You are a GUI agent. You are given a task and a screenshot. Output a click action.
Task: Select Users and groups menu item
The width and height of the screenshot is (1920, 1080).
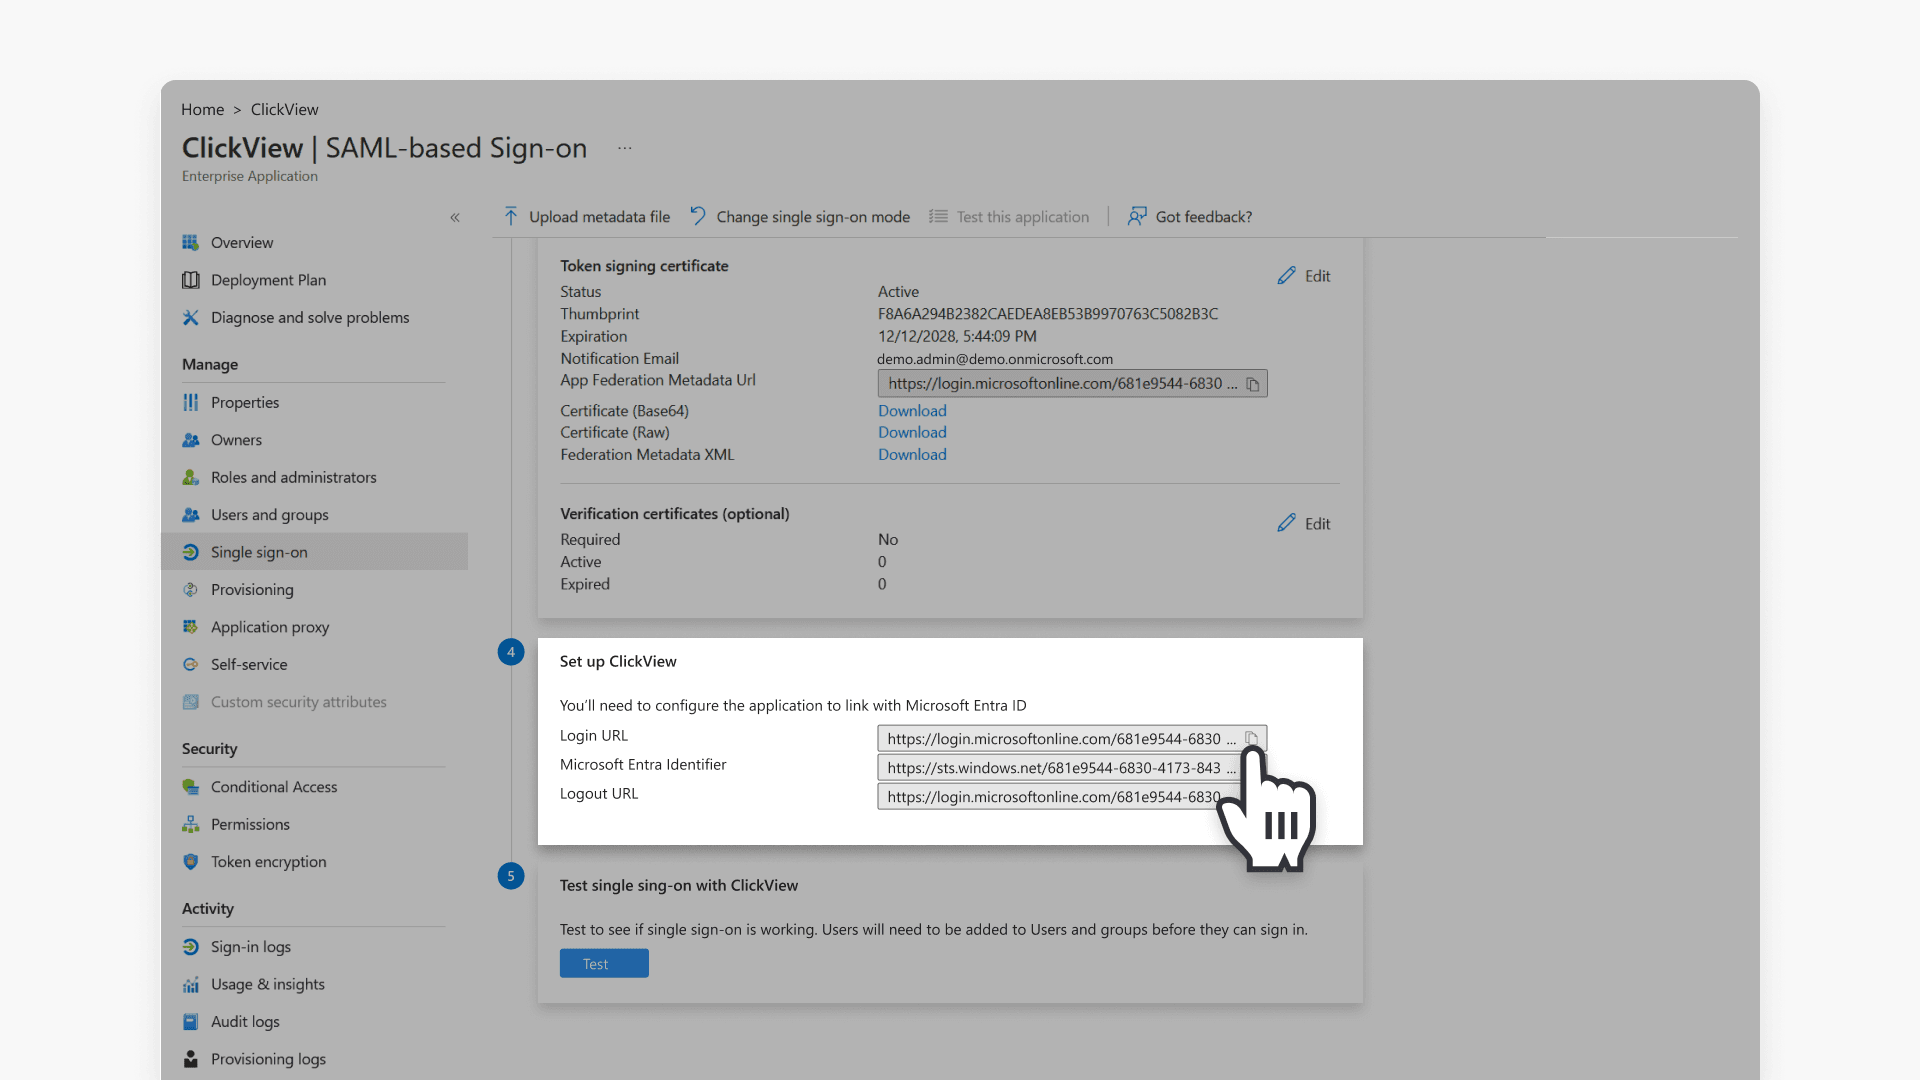coord(269,515)
